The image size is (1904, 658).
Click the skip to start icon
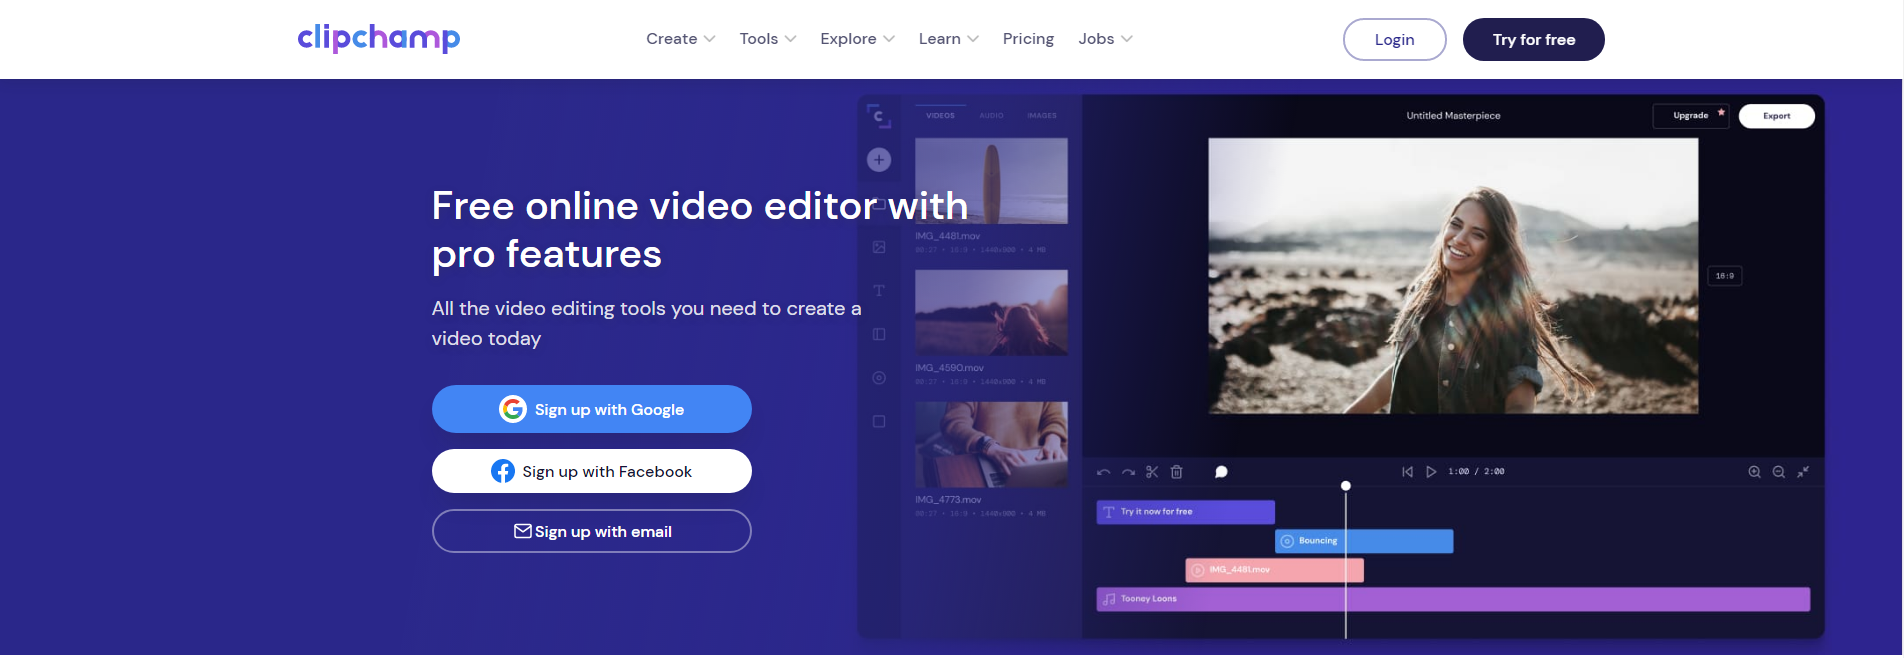coord(1407,472)
